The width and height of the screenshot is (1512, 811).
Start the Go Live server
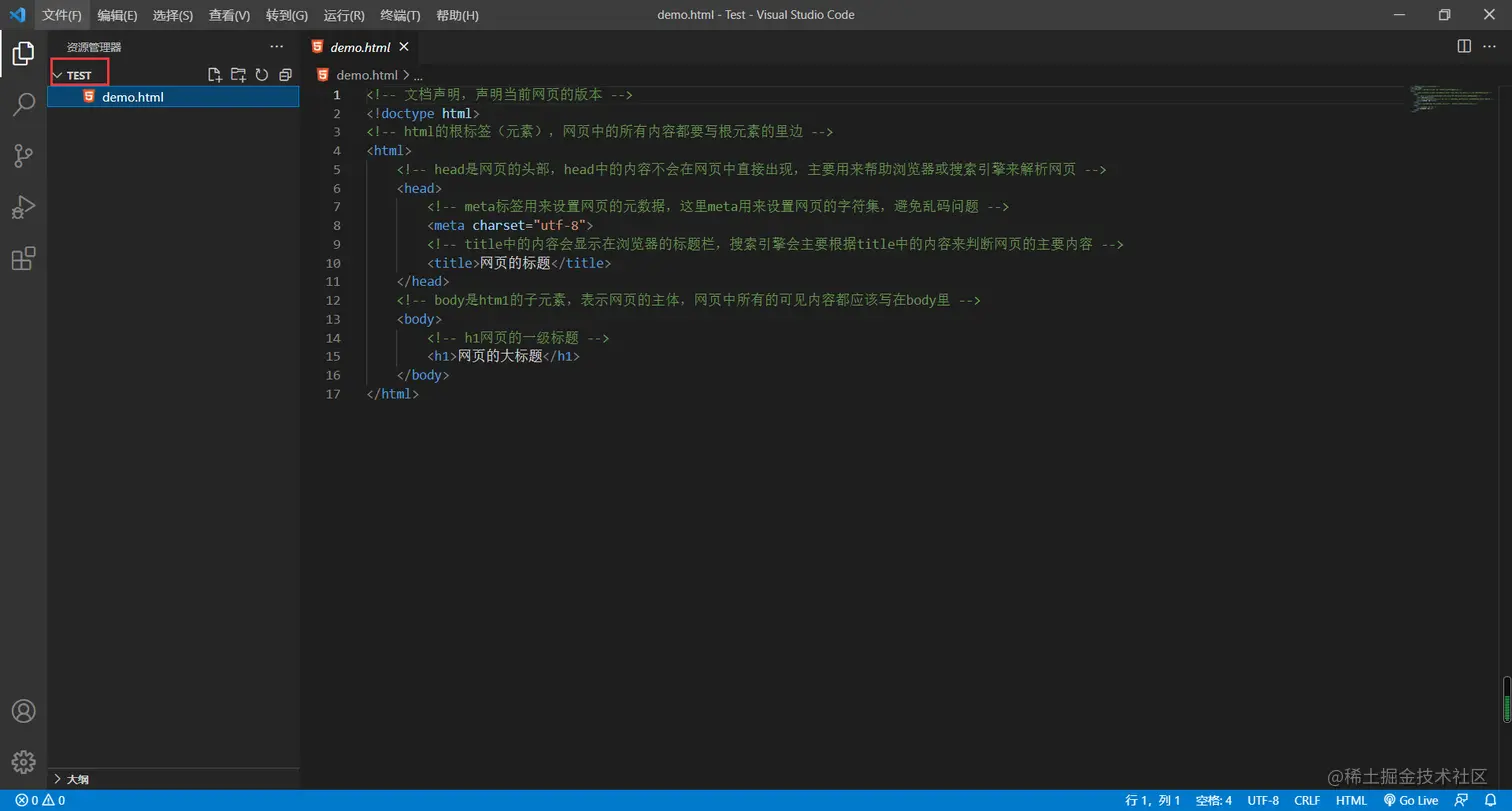[1412, 800]
